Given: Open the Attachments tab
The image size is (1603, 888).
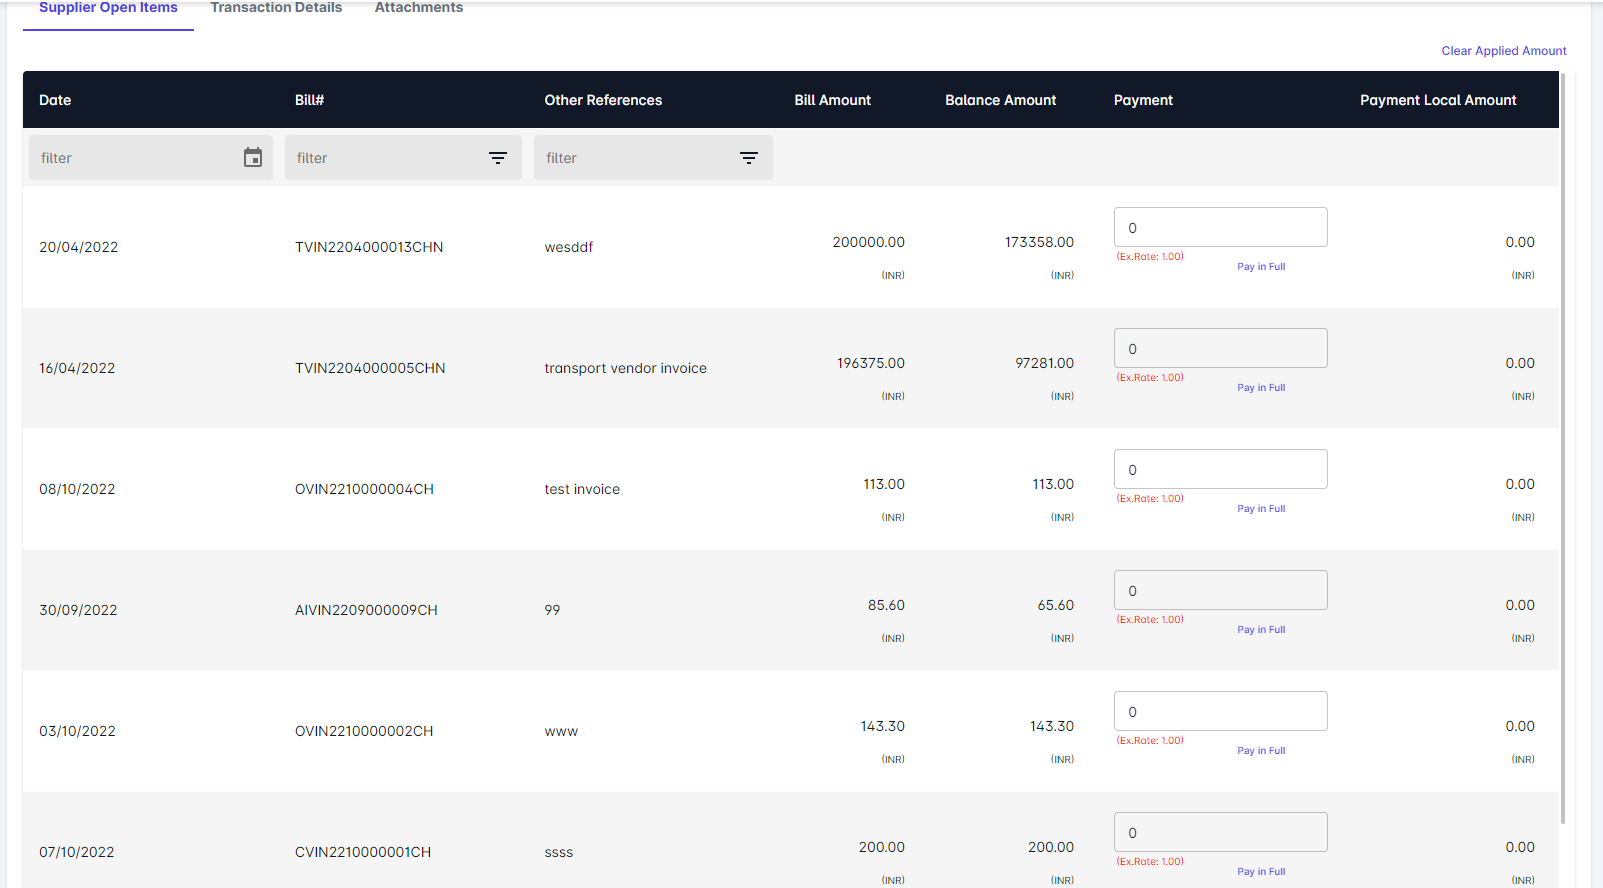Looking at the screenshot, I should (419, 8).
